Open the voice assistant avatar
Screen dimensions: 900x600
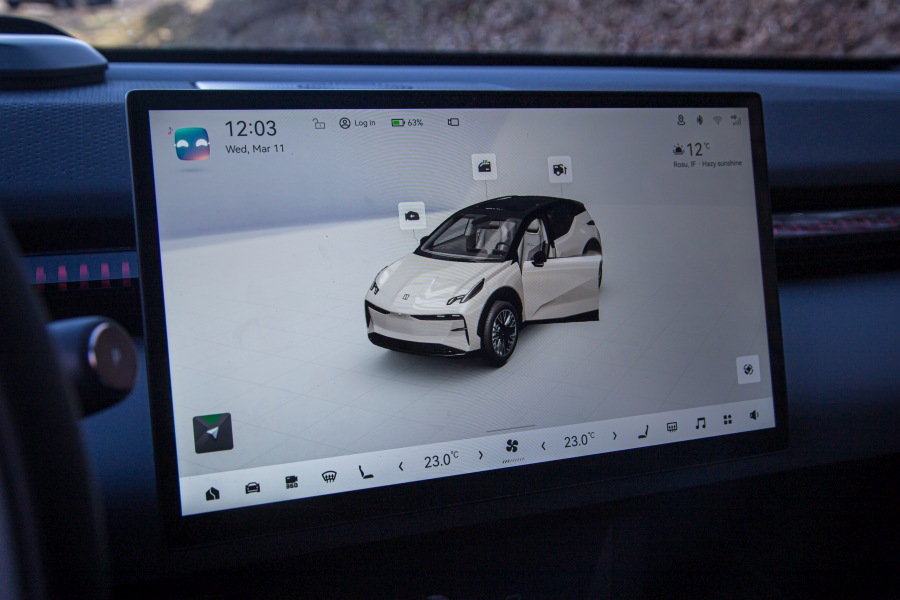pos(192,144)
